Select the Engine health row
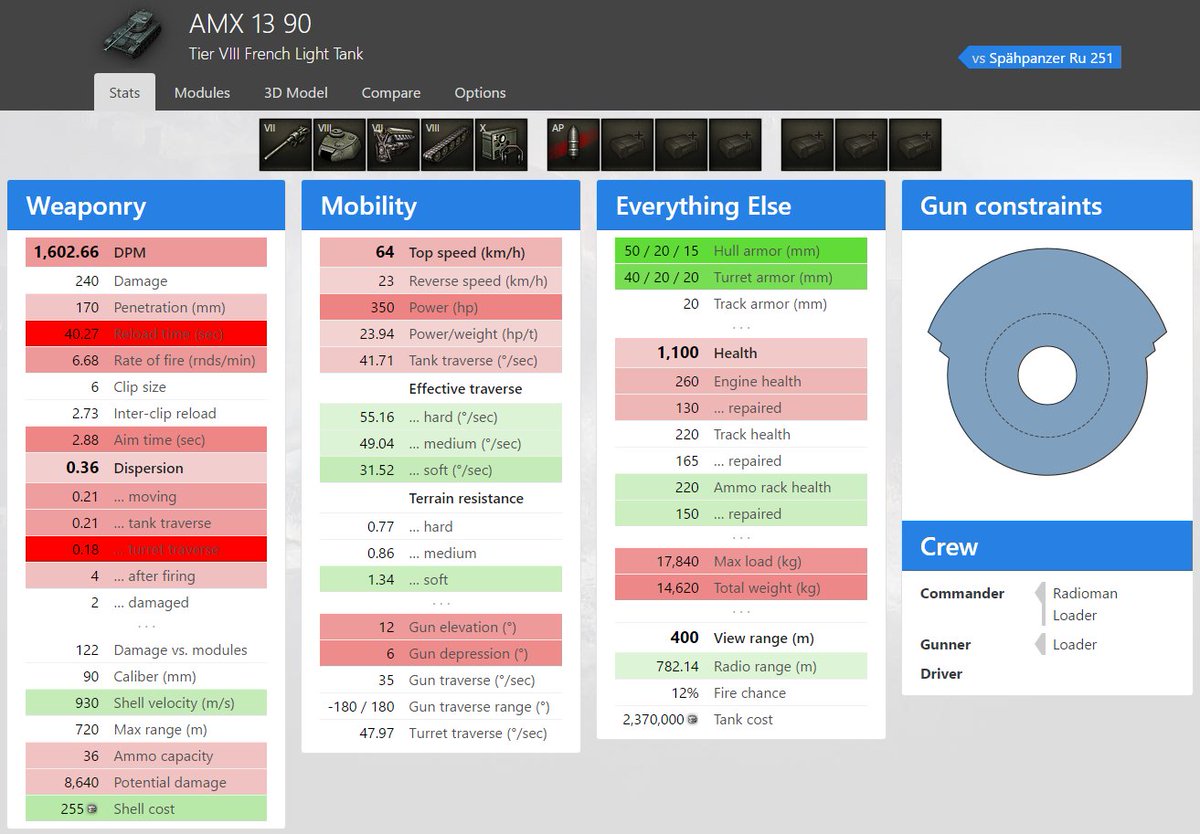The image size is (1200, 834). (741, 381)
